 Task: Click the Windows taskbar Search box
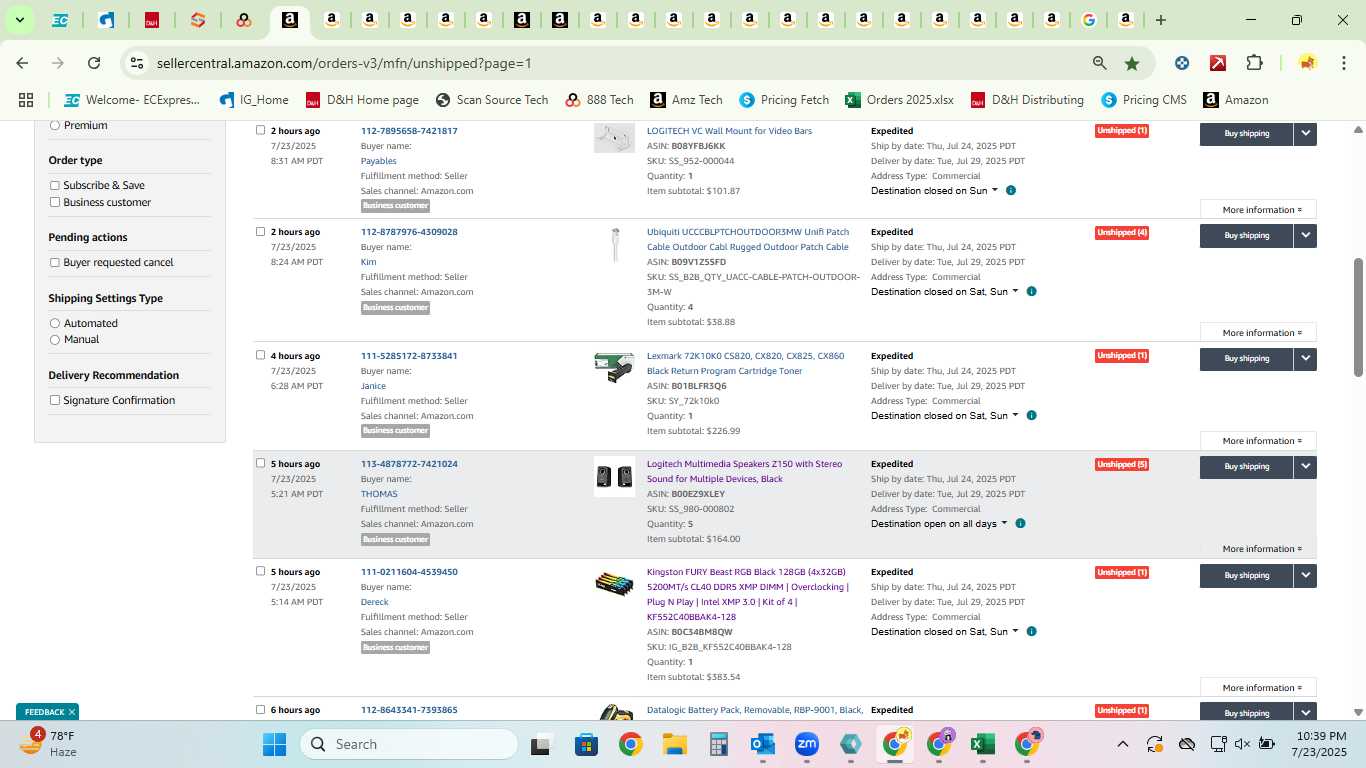coord(409,744)
